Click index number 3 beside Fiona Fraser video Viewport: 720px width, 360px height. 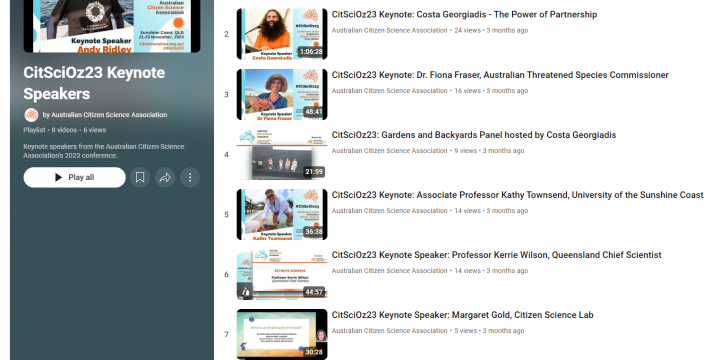tap(226, 95)
